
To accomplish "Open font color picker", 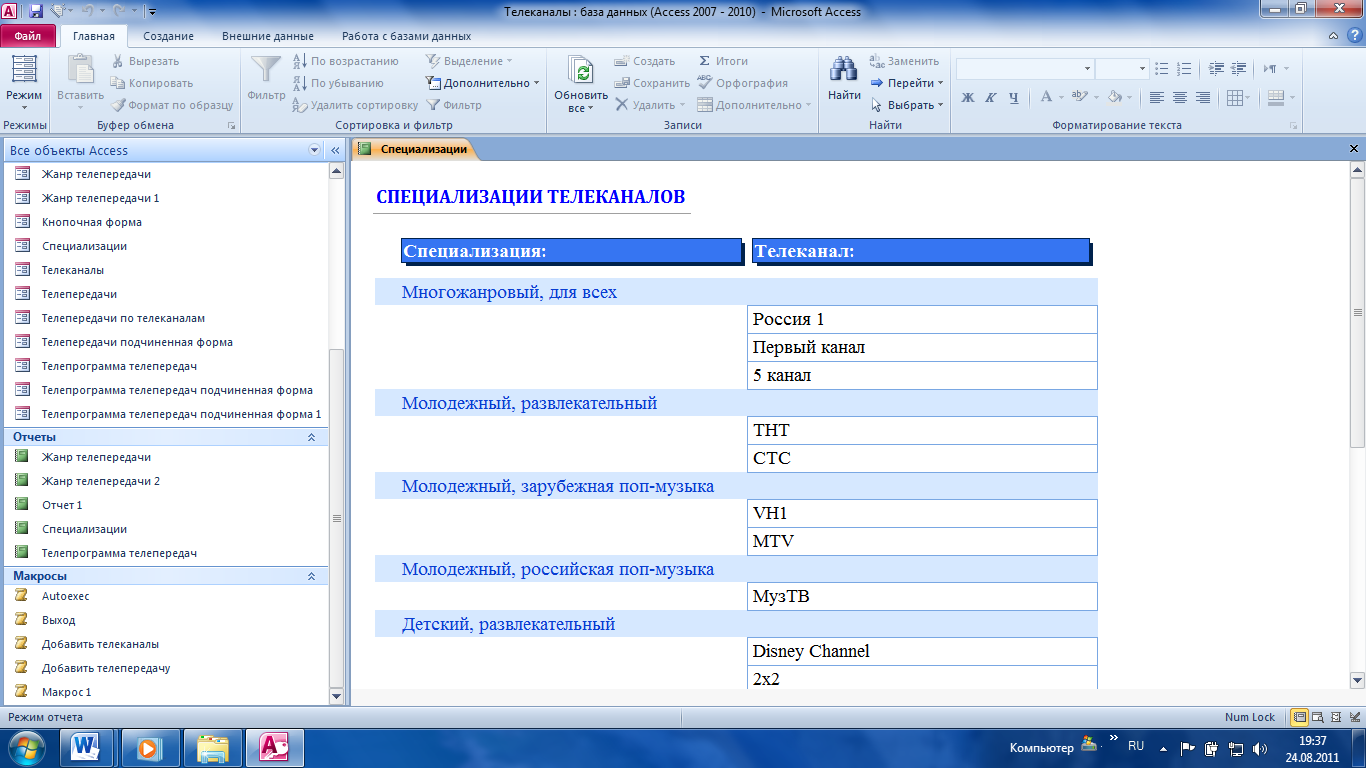I will coord(1051,97).
